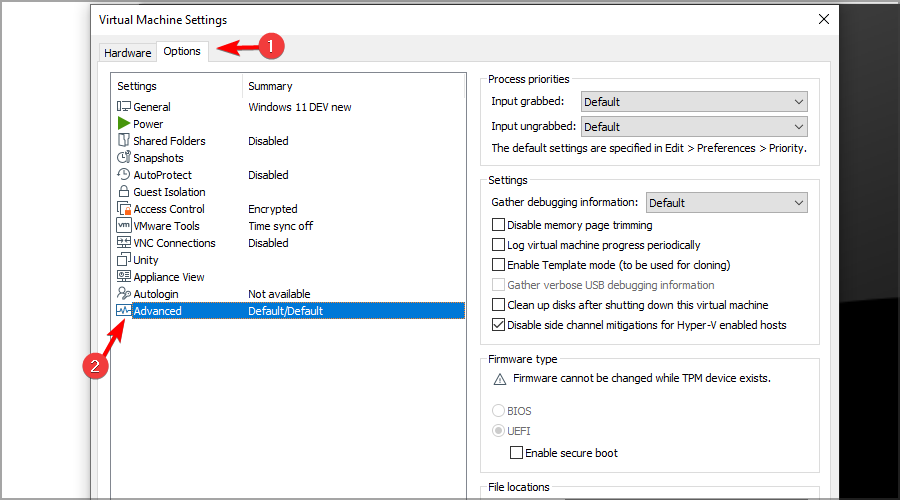Image resolution: width=900 pixels, height=500 pixels.
Task: Open the Input grabbed priority dropdown
Action: click(693, 102)
